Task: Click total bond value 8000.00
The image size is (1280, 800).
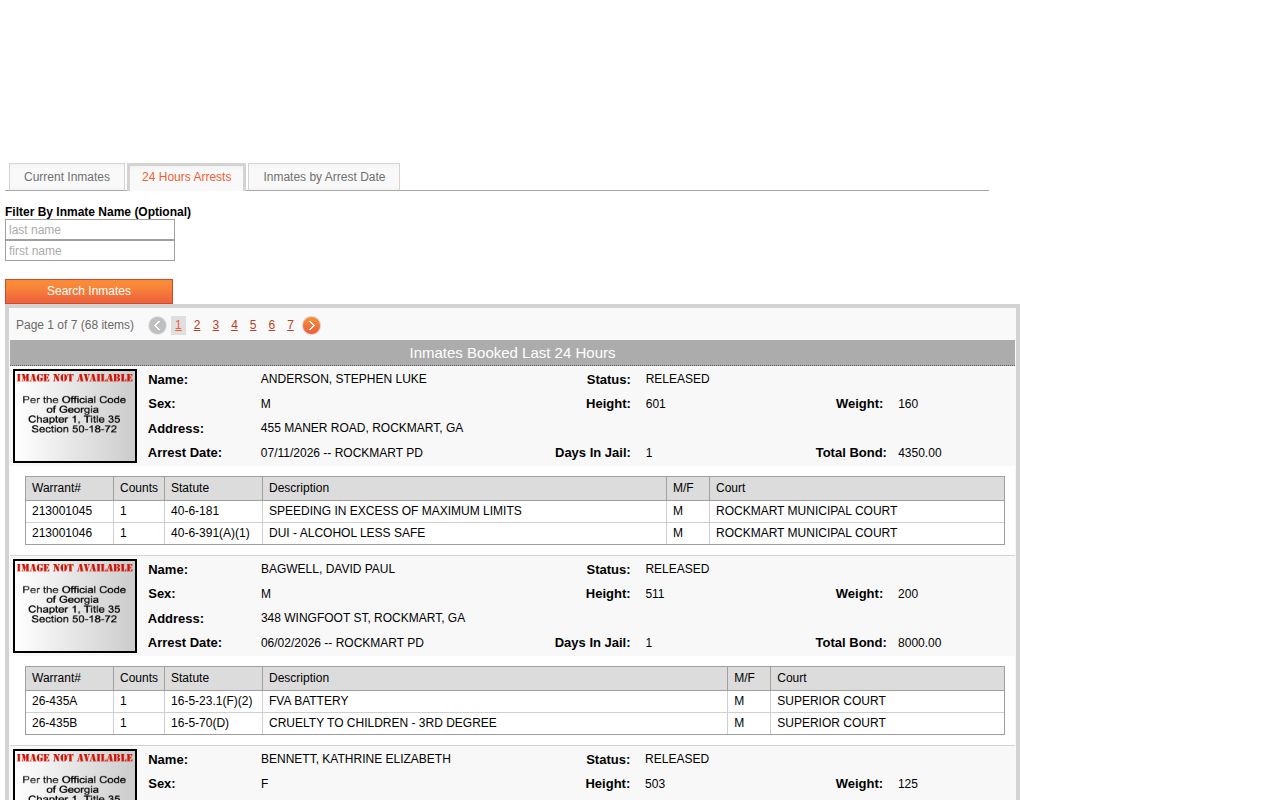Action: pos(920,643)
